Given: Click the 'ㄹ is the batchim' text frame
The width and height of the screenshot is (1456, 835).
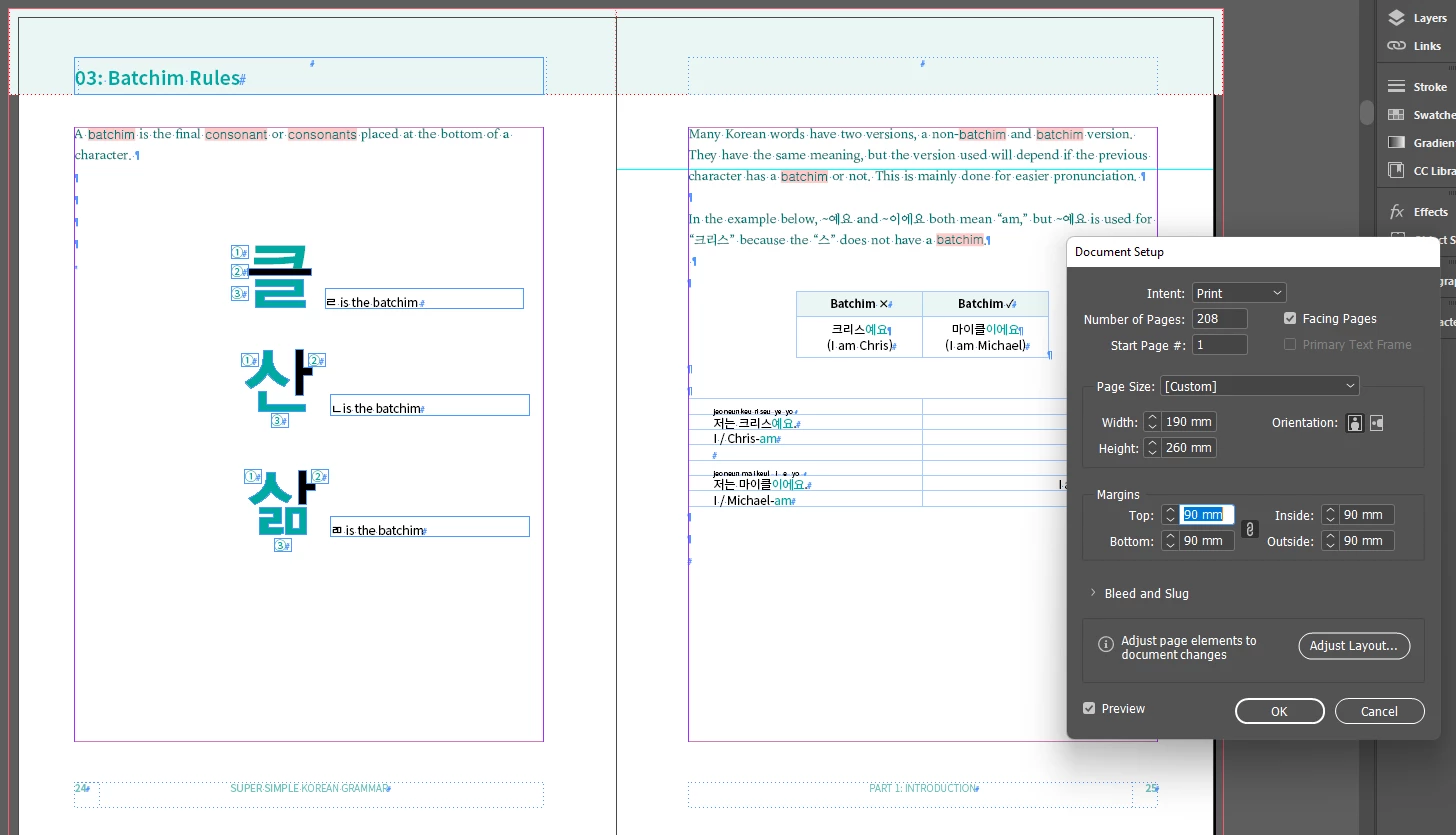Looking at the screenshot, I should click(x=424, y=299).
